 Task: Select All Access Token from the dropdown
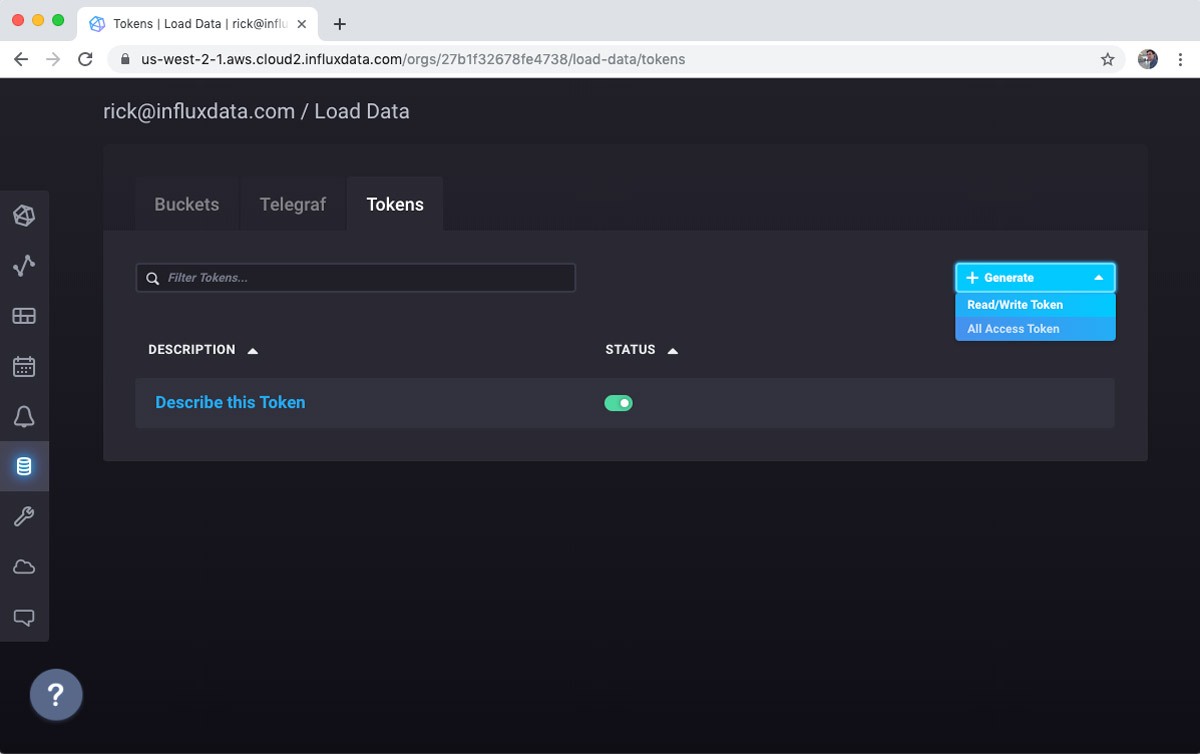(x=1012, y=328)
